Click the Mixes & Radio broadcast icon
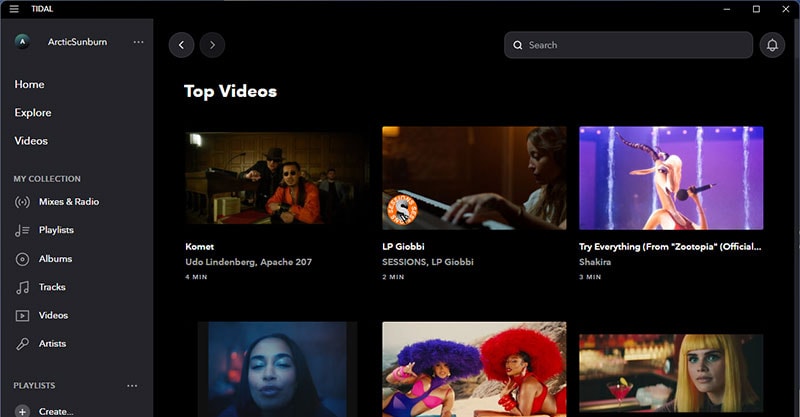800x417 pixels. click(x=22, y=202)
